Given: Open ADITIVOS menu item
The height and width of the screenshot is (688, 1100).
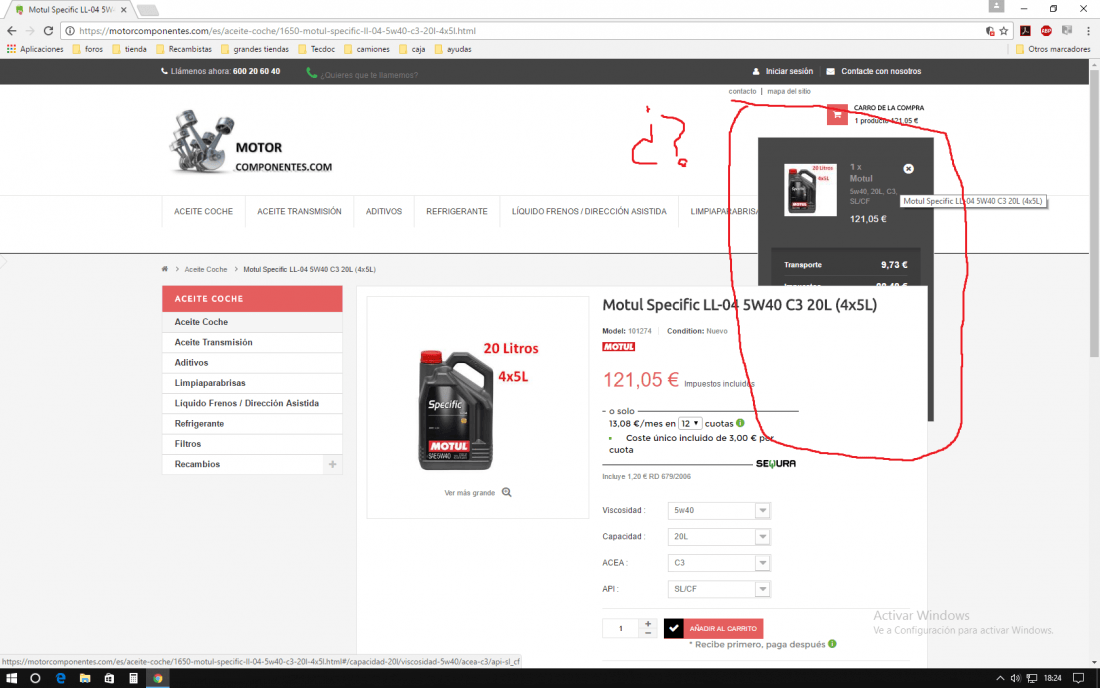Looking at the screenshot, I should click(x=384, y=211).
